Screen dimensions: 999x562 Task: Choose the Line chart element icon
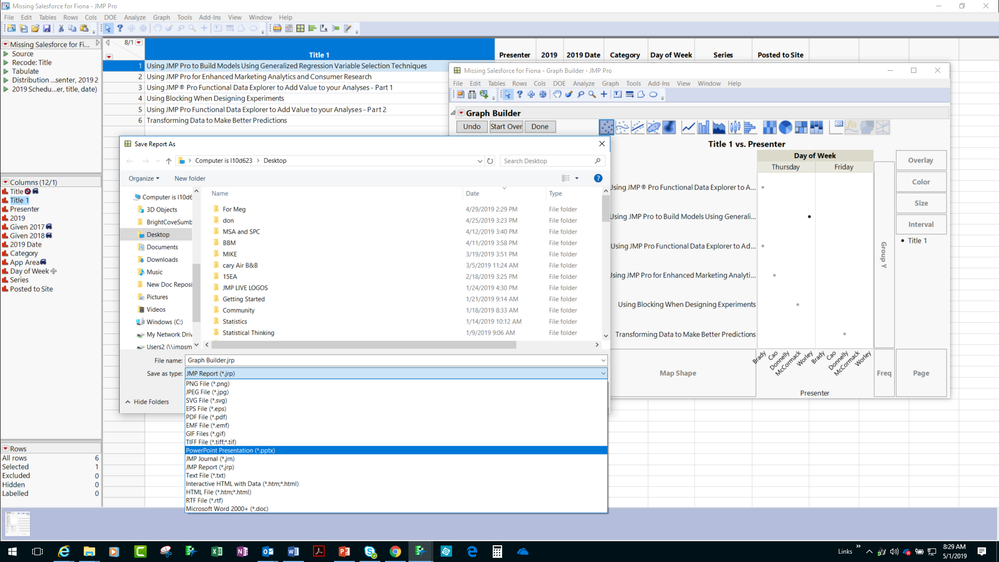point(688,127)
